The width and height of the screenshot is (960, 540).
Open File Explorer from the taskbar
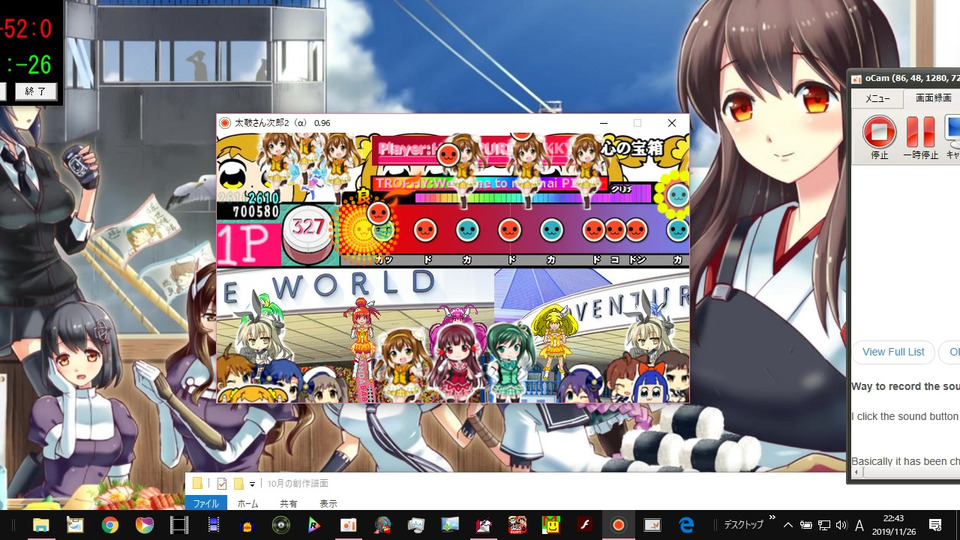41,525
